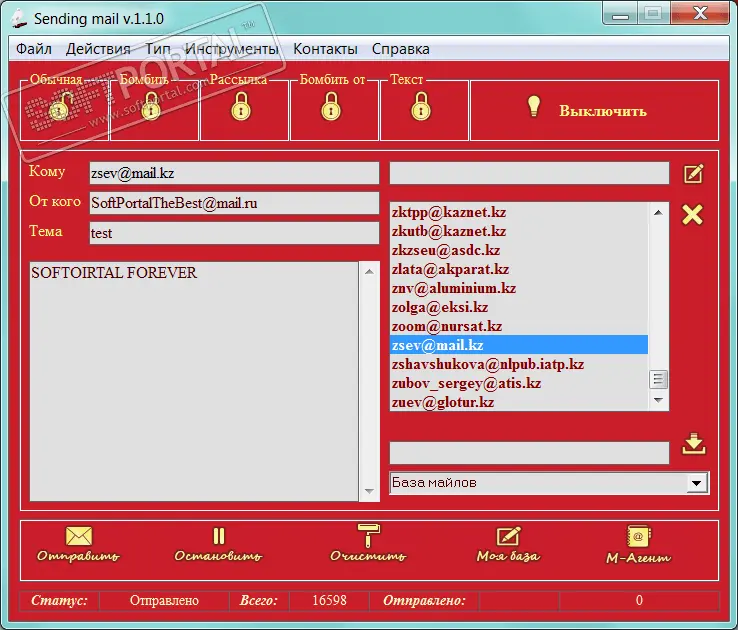Click the Отправить envelope icon
The height and width of the screenshot is (630, 738).
point(78,537)
